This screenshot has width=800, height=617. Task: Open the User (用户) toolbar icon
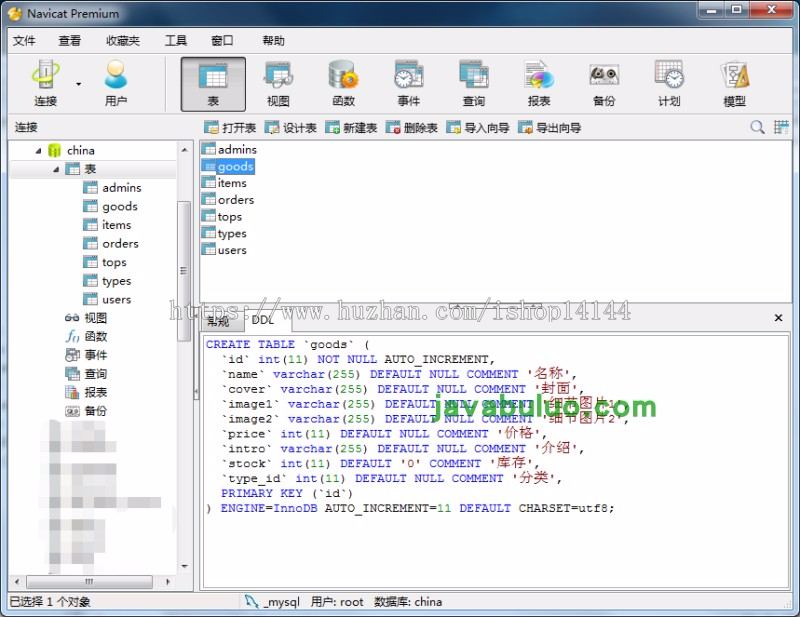point(116,84)
